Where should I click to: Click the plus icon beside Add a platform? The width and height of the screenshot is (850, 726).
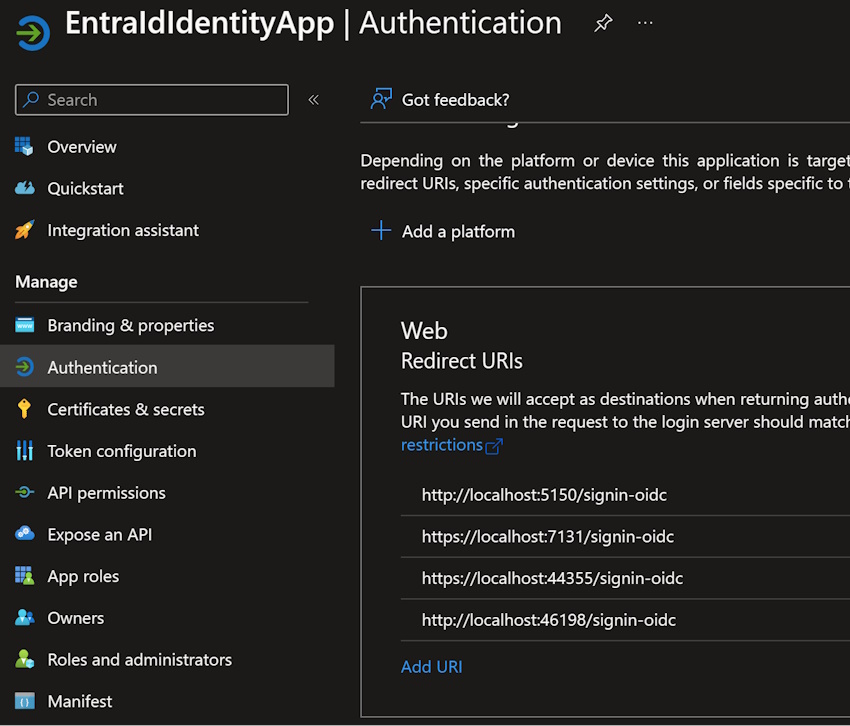coord(381,230)
